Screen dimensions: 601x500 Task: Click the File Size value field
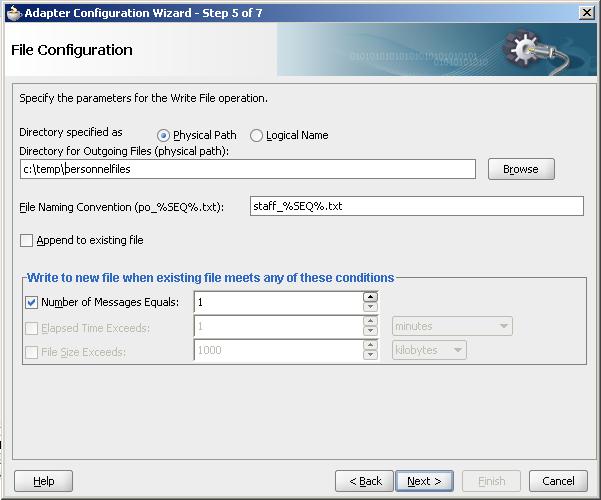coord(278,350)
